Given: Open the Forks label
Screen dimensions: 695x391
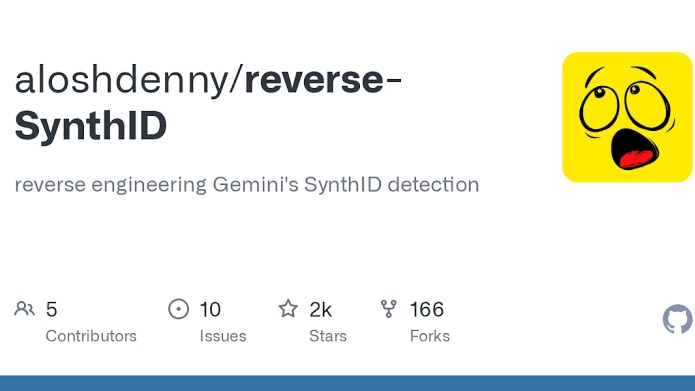Looking at the screenshot, I should [x=430, y=336].
